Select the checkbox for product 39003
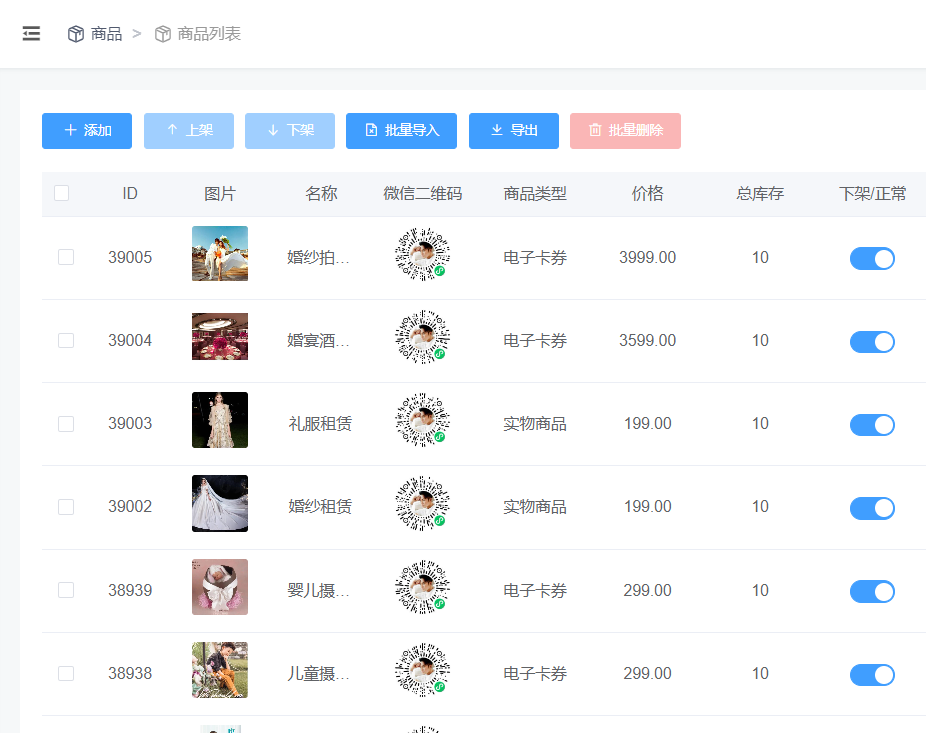 pos(66,423)
